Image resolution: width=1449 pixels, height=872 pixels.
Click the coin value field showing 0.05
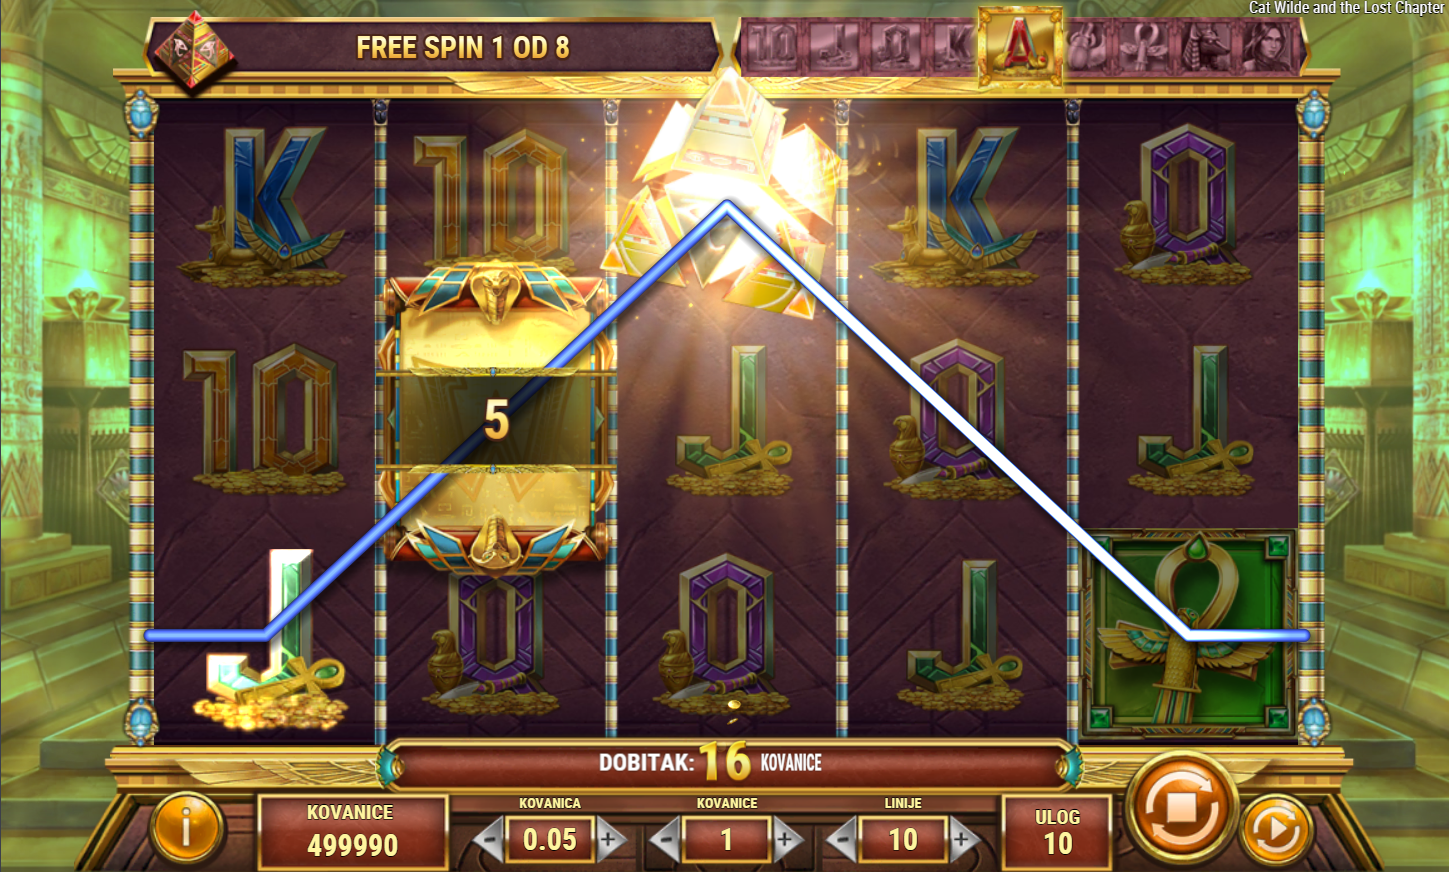pos(549,839)
